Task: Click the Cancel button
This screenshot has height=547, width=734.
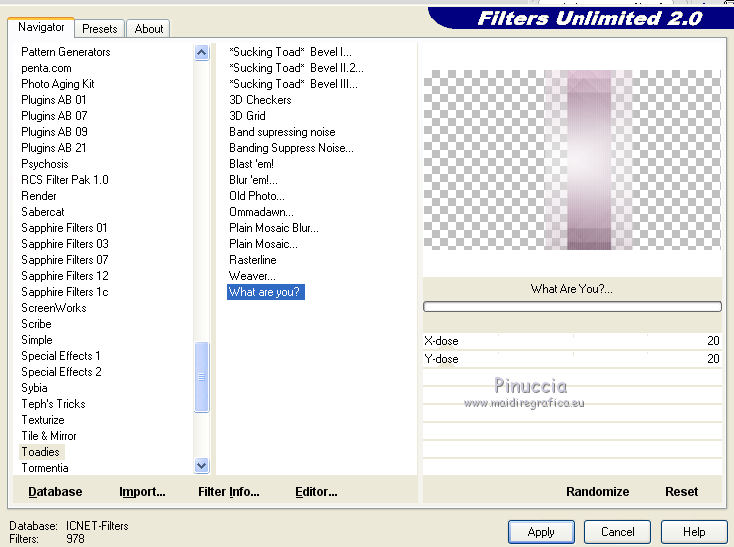Action: pyautogui.click(x=617, y=532)
